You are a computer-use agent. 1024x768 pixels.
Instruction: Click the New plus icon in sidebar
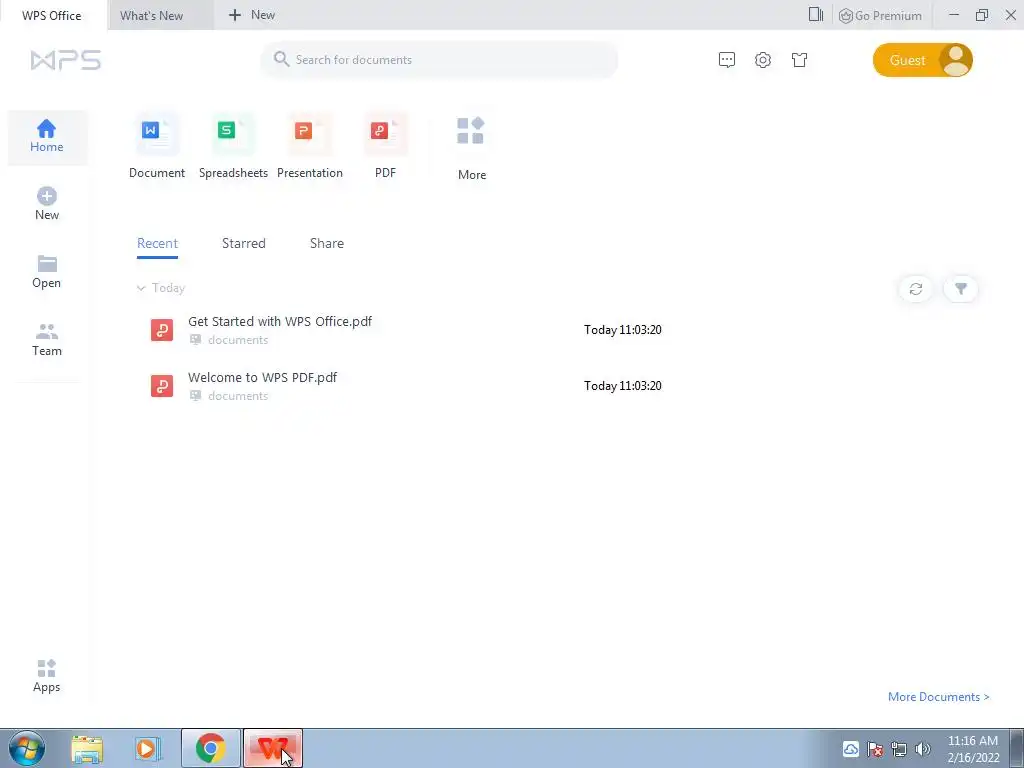pos(47,196)
